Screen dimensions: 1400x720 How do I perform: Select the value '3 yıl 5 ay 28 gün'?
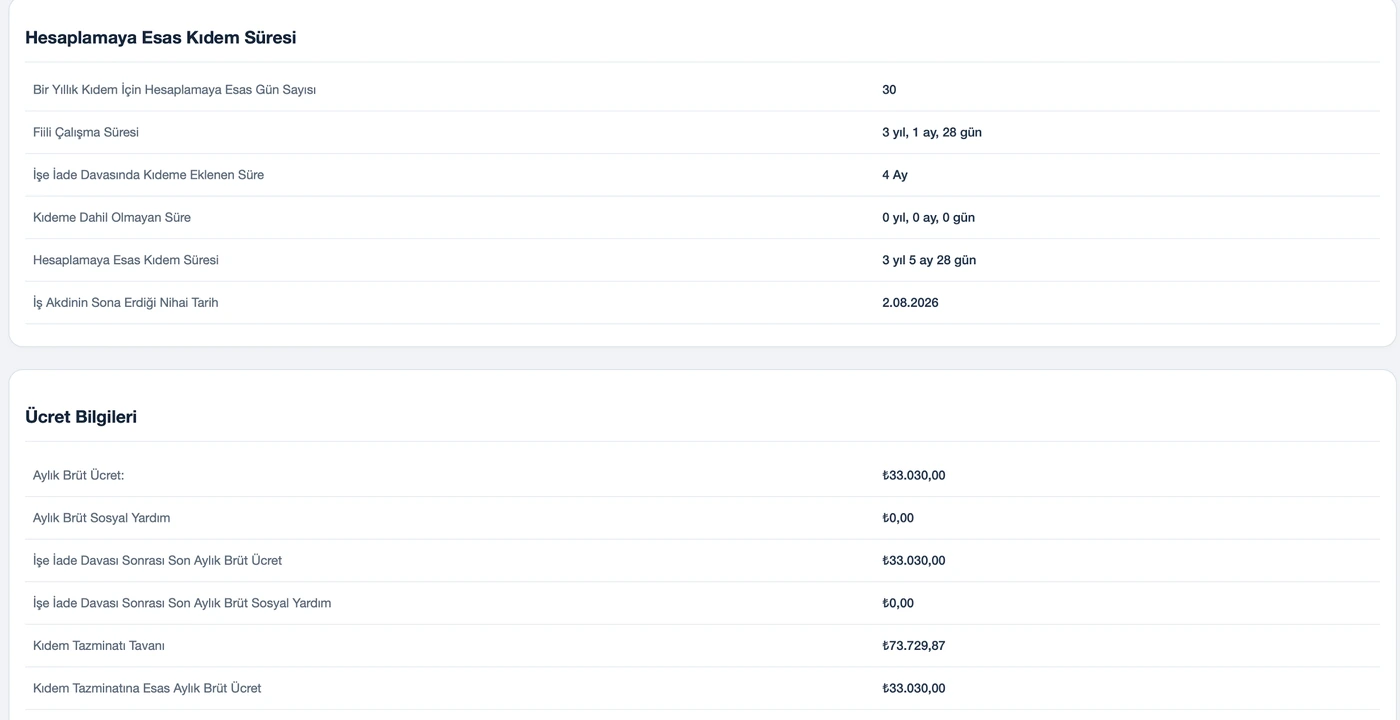[x=929, y=260]
